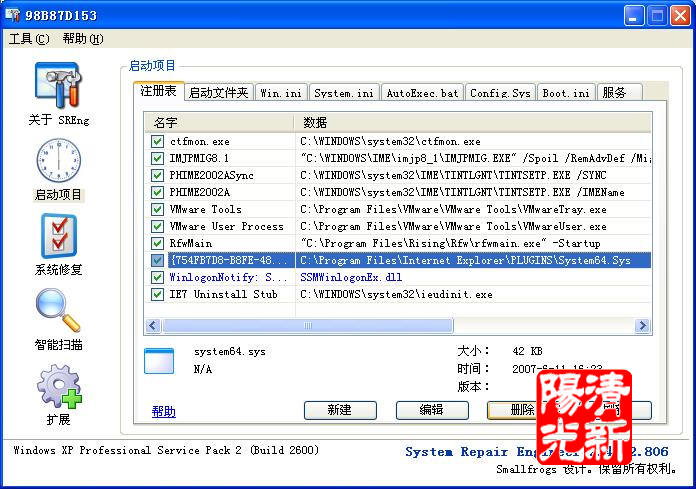Open the 帮助 hyperlink
The image size is (696, 489).
point(163,412)
